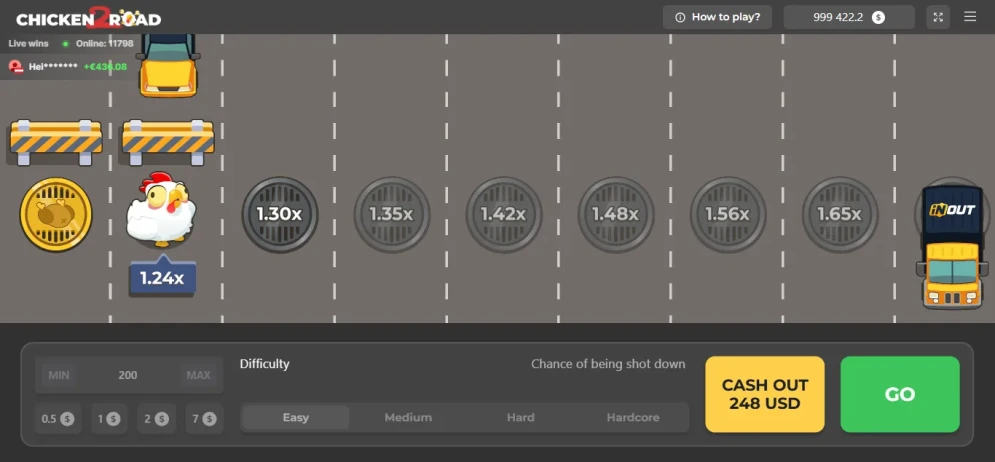Select the 1.35x manhole multiplier

click(x=392, y=214)
